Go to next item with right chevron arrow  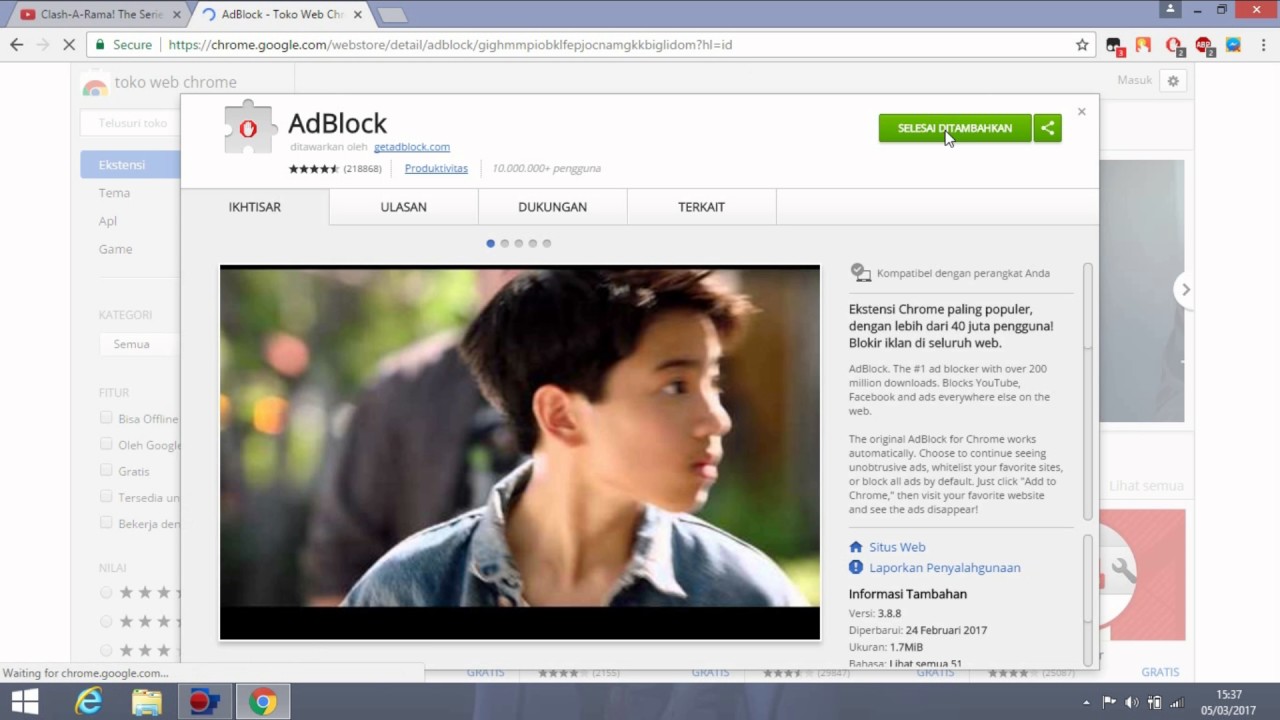[1185, 289]
